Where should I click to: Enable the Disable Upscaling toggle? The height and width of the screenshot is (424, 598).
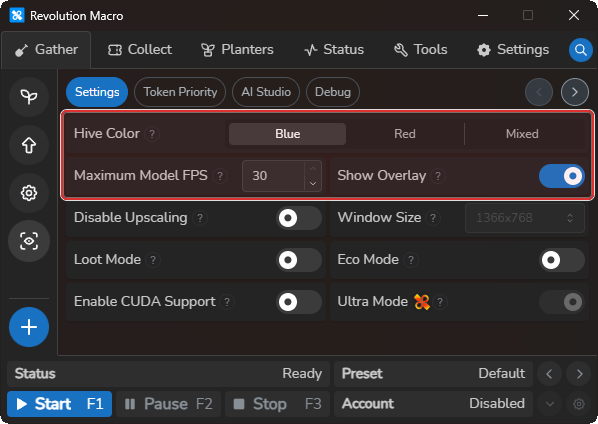tap(299, 218)
